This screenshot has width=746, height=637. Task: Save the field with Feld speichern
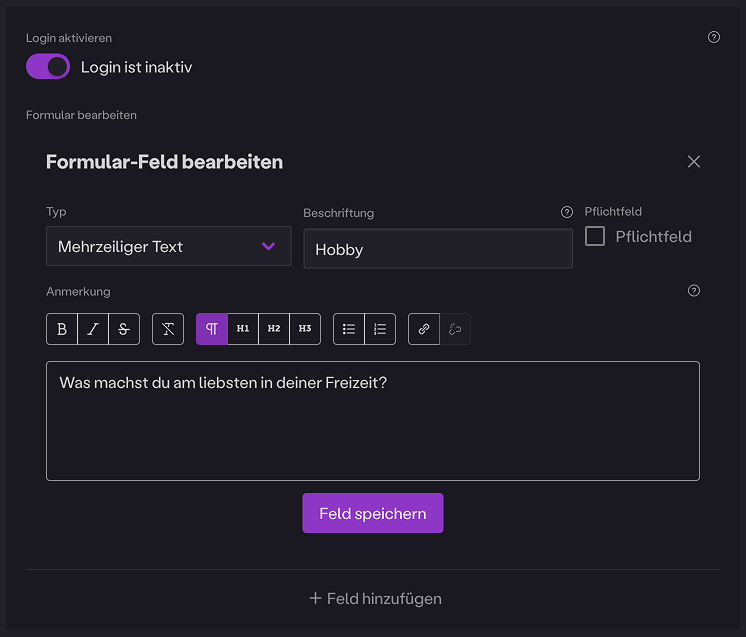(x=372, y=513)
